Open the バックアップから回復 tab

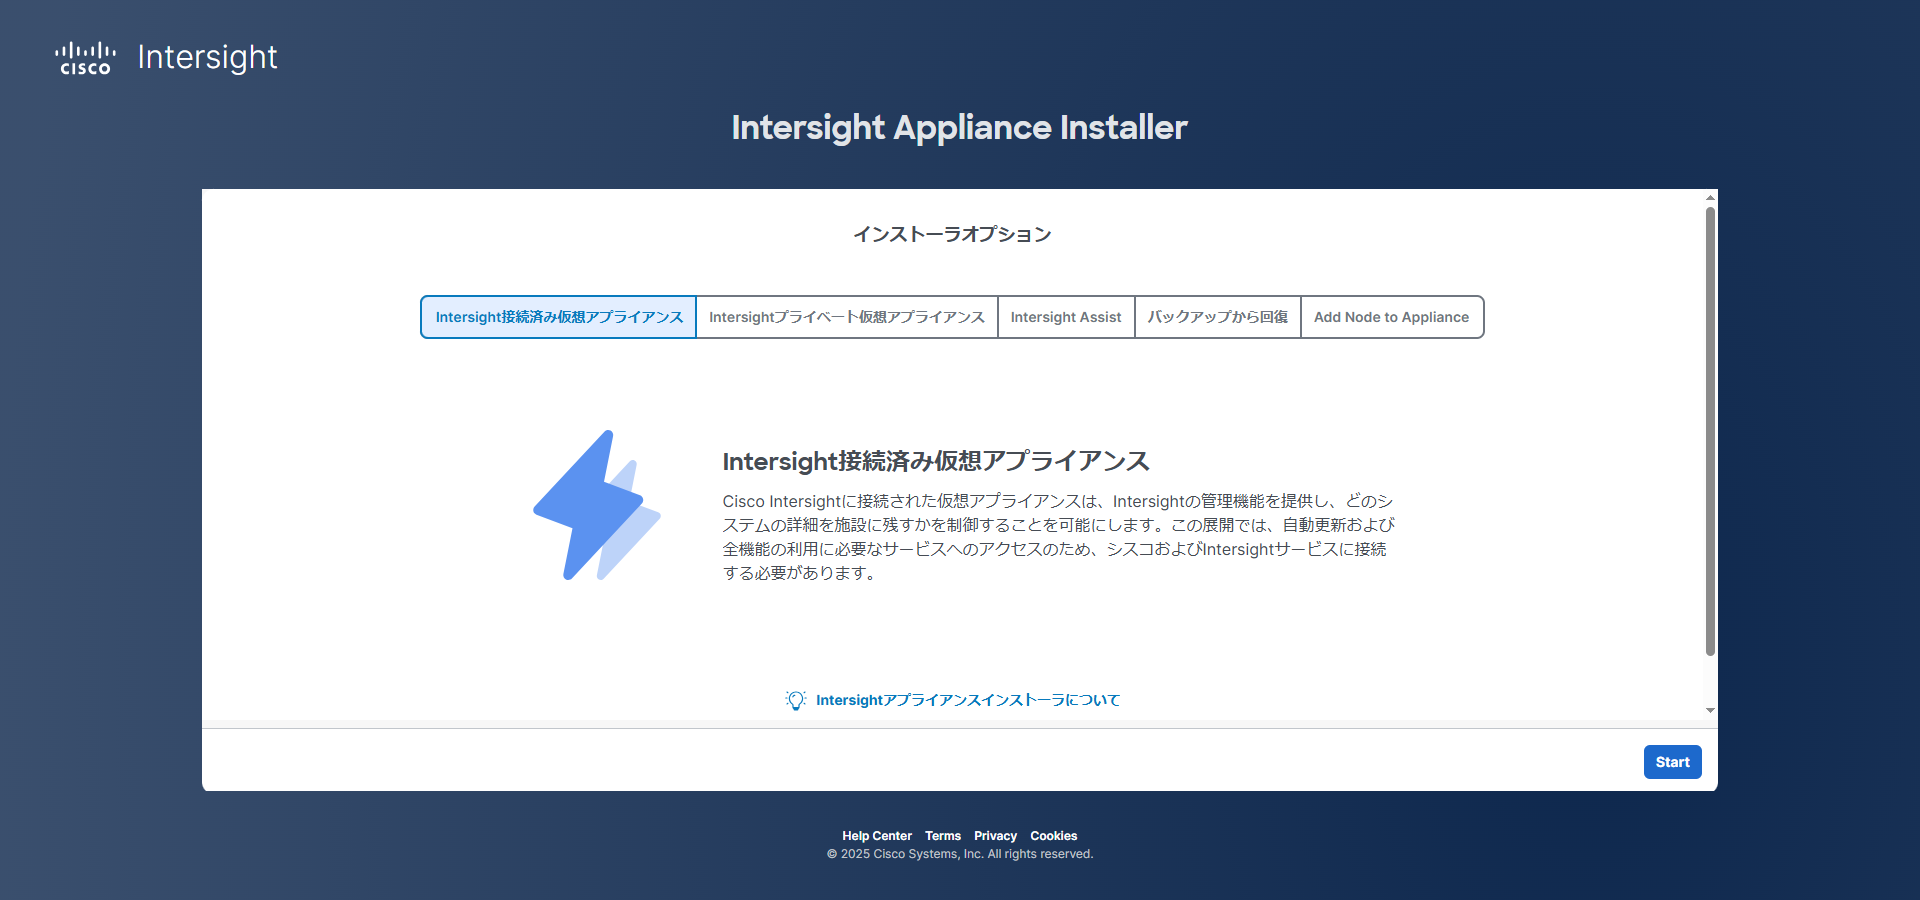click(1217, 317)
